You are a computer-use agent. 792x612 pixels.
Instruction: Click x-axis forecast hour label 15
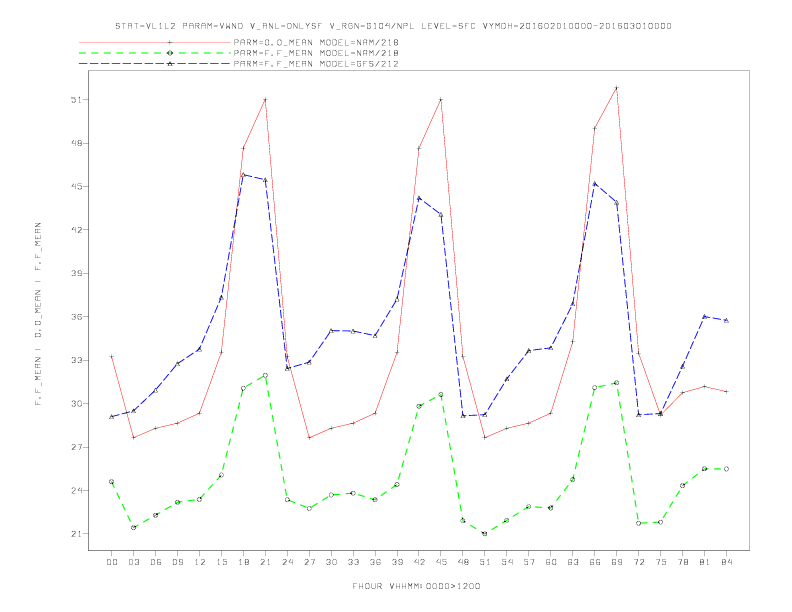[x=222, y=562]
